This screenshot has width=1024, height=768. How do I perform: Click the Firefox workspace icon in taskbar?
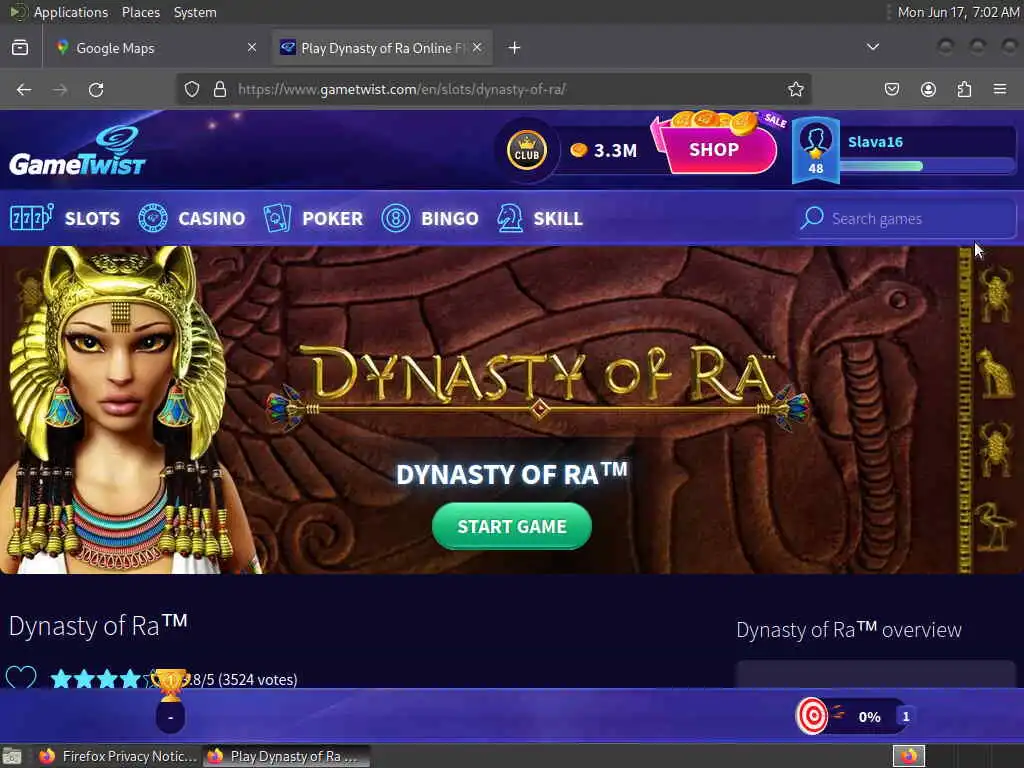(x=908, y=756)
